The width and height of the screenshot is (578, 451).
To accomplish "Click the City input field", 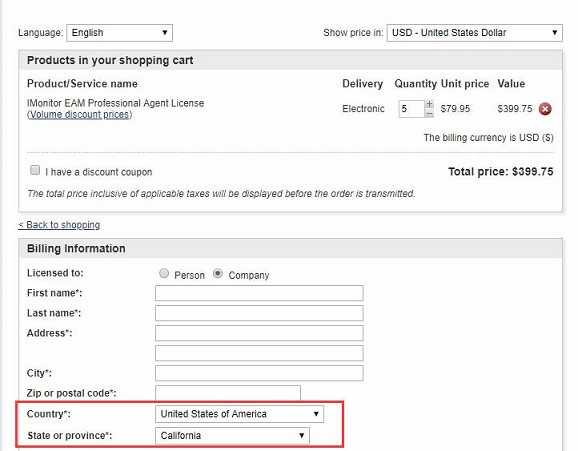I will (259, 373).
